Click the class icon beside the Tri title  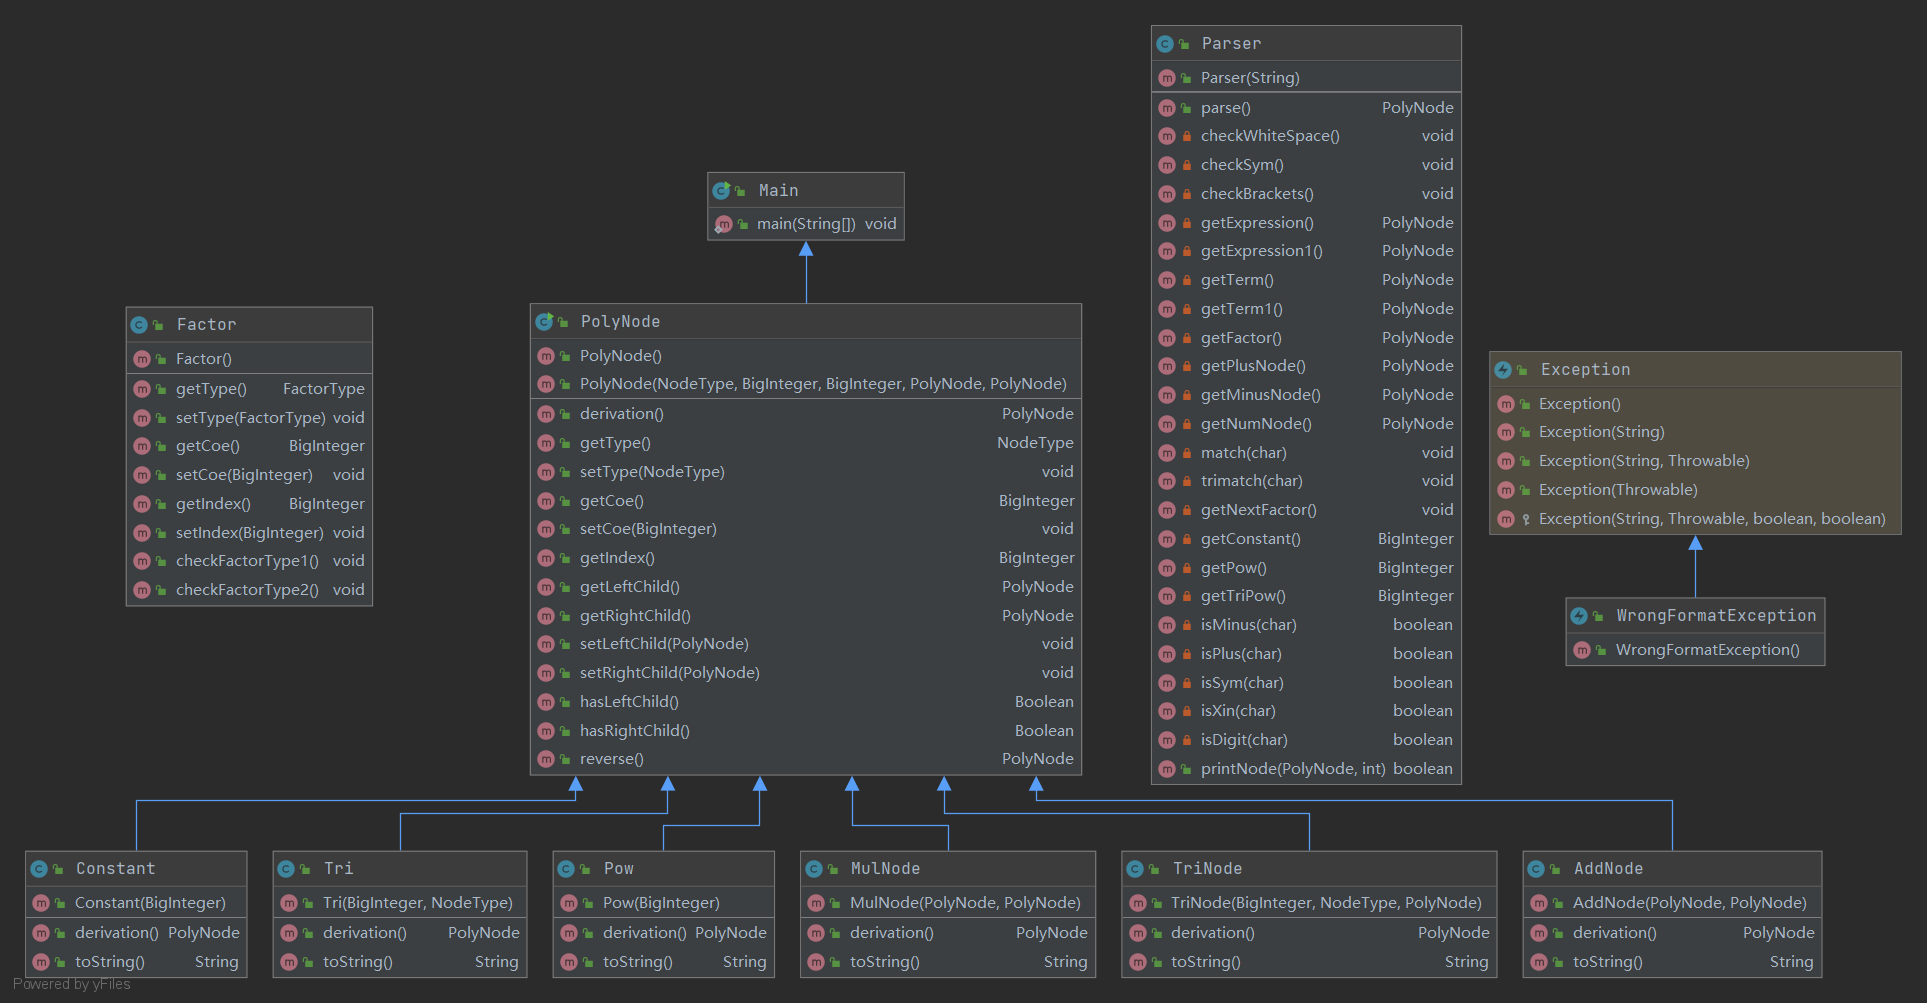286,869
